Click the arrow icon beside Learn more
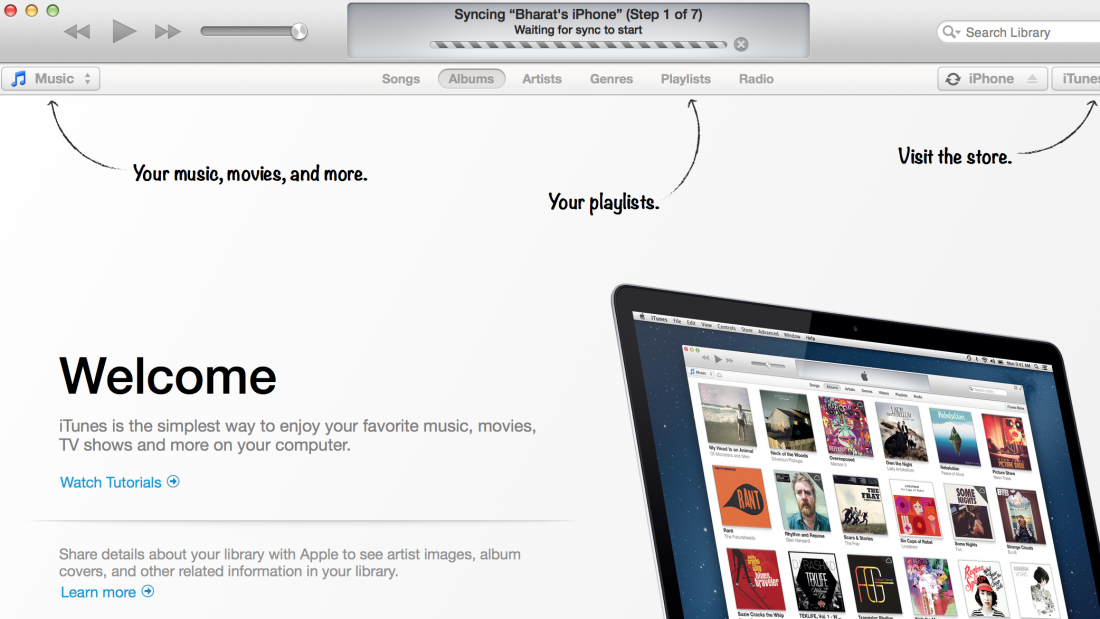The height and width of the screenshot is (619, 1100). (148, 591)
